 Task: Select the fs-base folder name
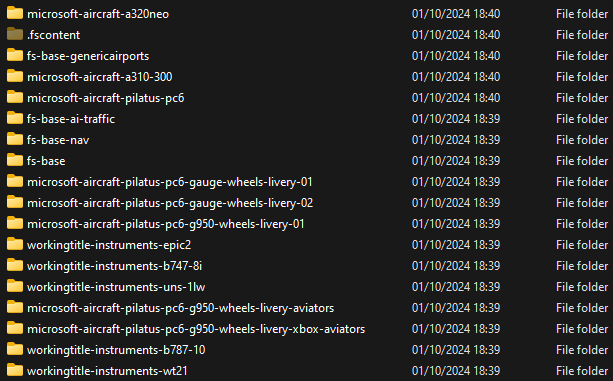[46, 161]
